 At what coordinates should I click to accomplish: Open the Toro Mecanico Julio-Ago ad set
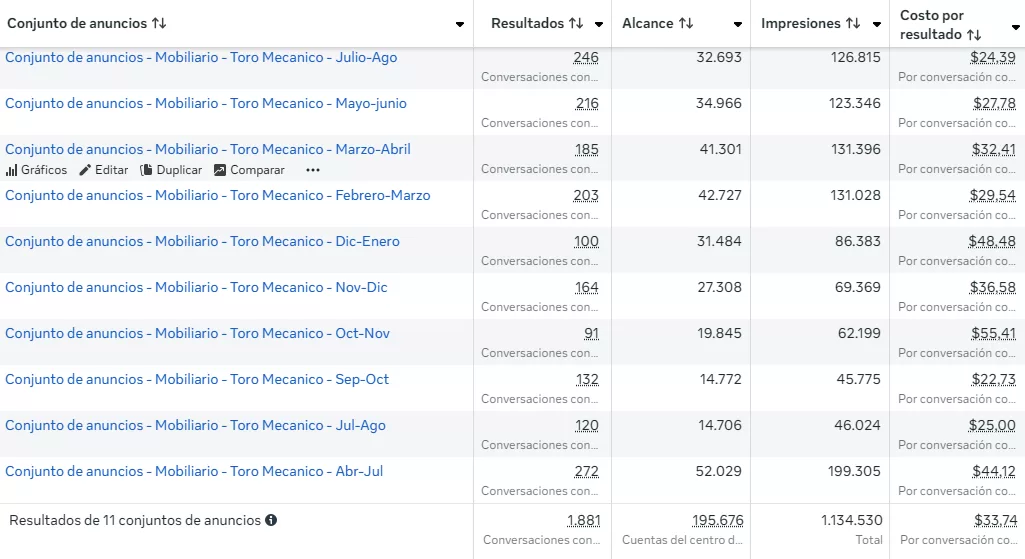coord(201,57)
